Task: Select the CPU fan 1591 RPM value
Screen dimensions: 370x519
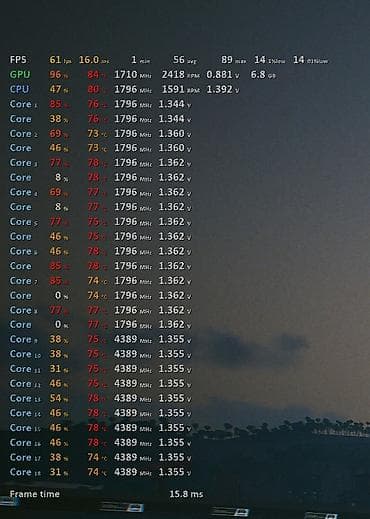Action: coord(181,89)
